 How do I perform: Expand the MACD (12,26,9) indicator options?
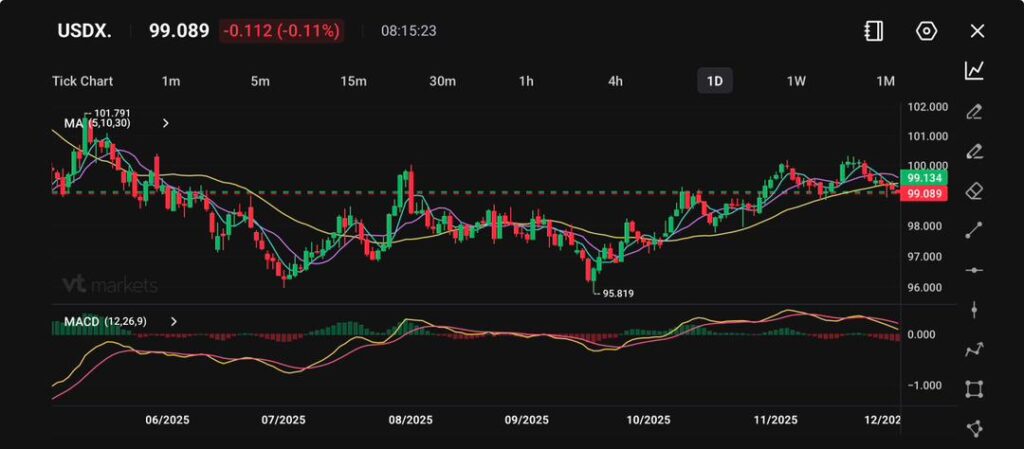(x=174, y=321)
